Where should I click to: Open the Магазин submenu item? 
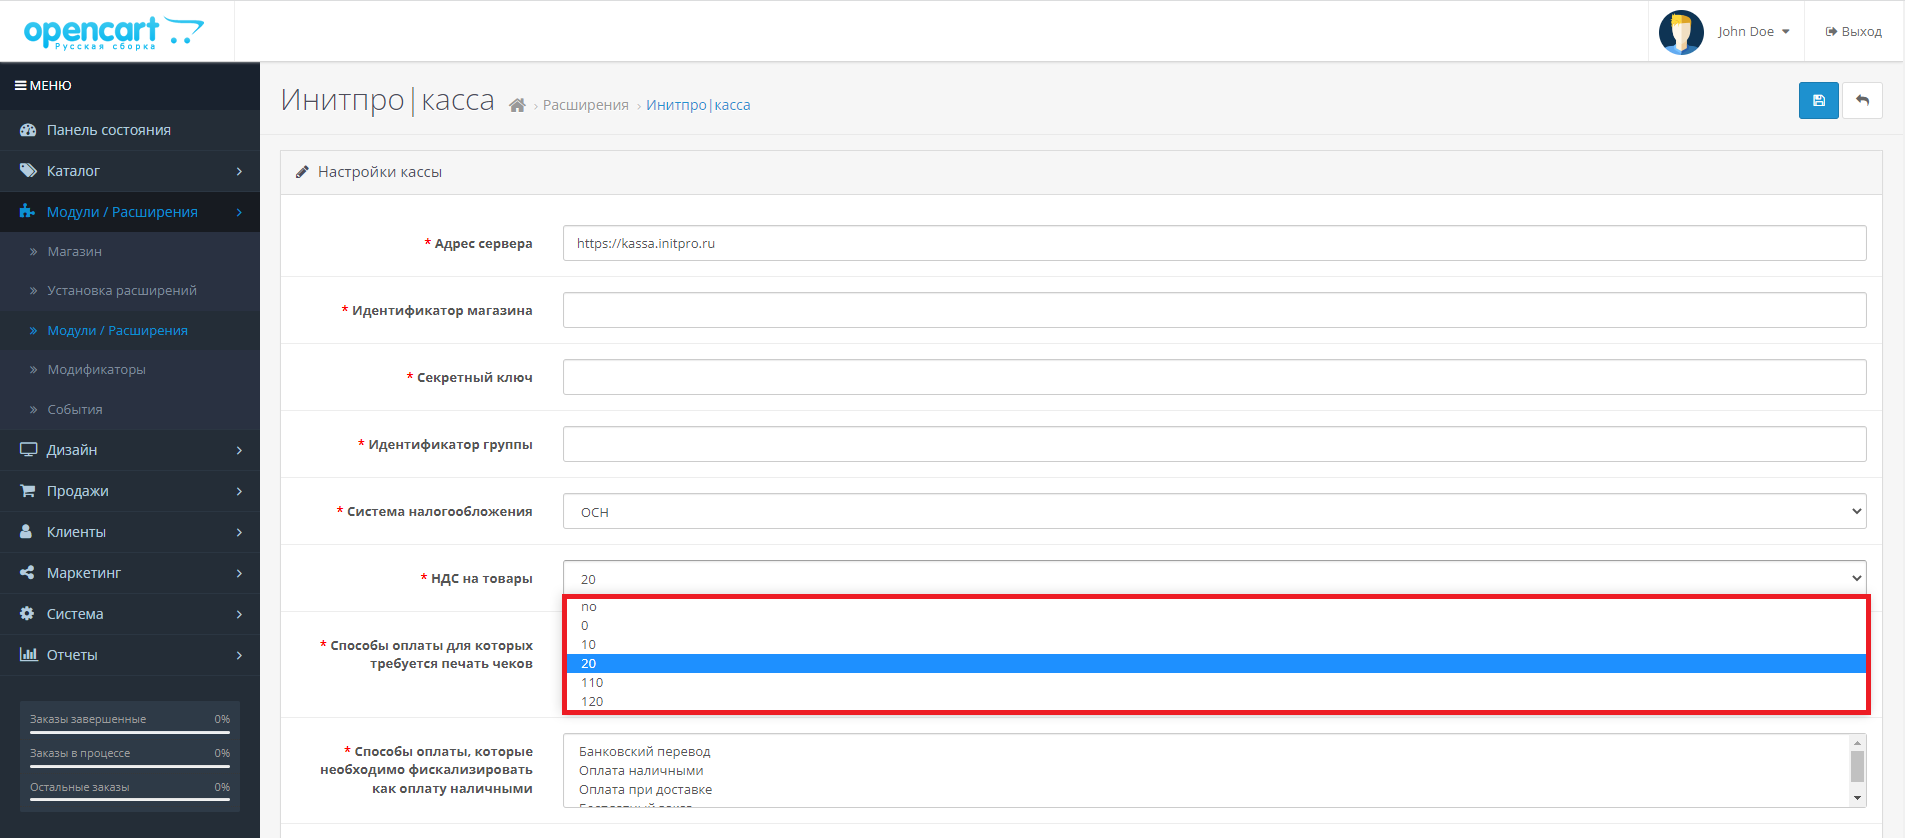130,252
